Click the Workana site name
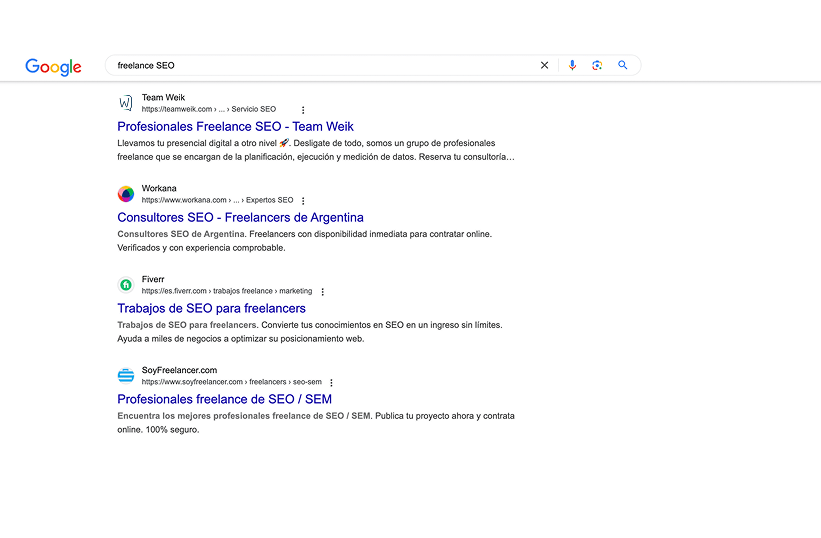The height and width of the screenshot is (538, 821). click(x=159, y=188)
